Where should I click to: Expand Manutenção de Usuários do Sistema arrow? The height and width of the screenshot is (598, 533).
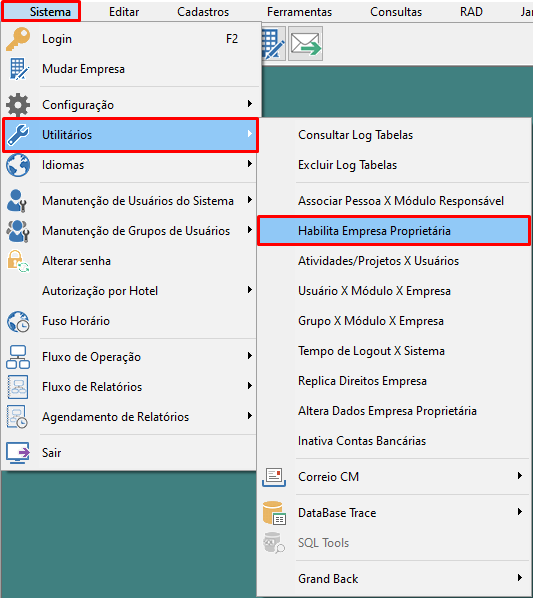[250, 200]
